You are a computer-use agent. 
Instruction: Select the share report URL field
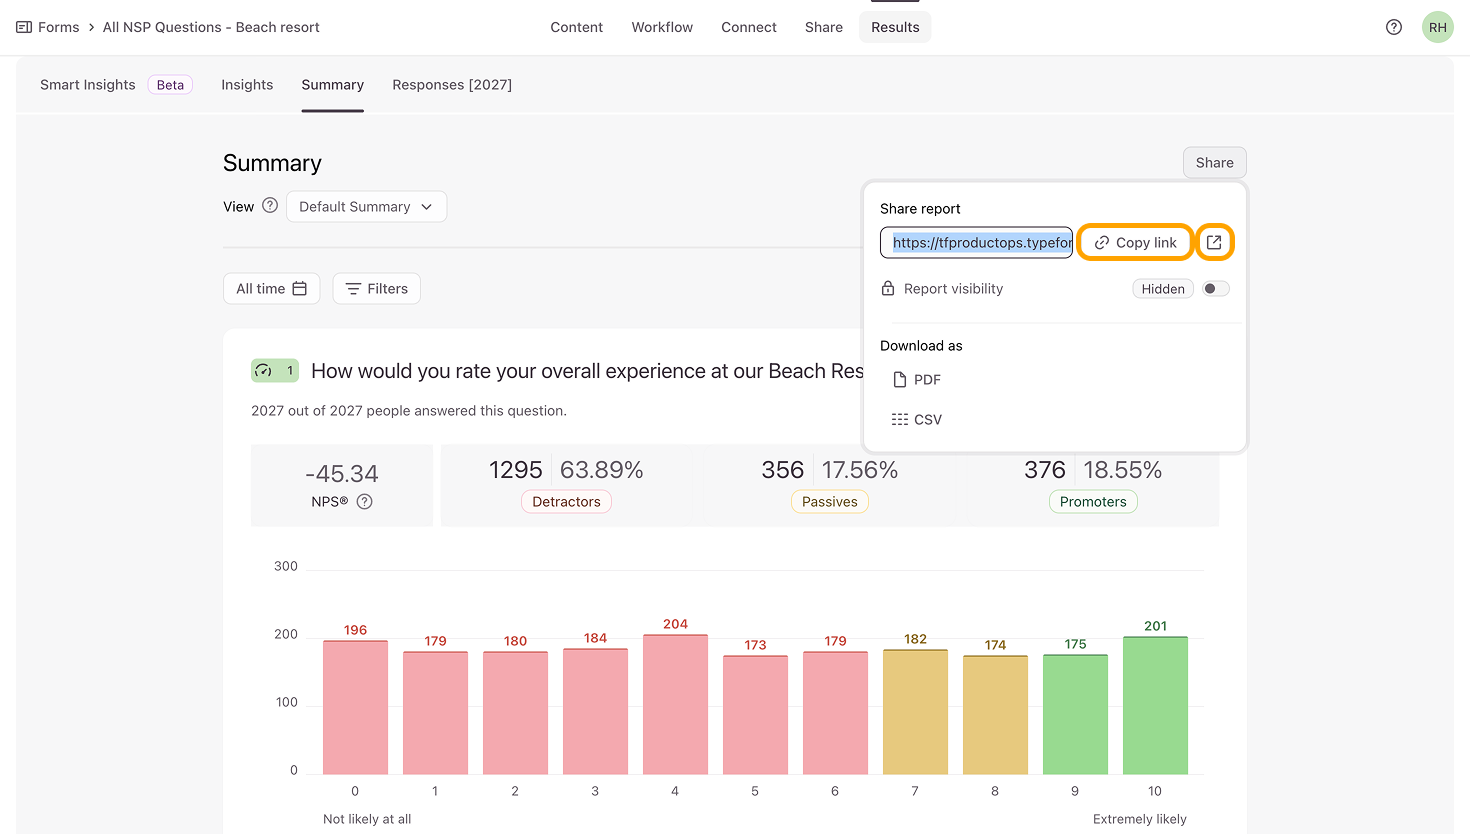tap(976, 243)
